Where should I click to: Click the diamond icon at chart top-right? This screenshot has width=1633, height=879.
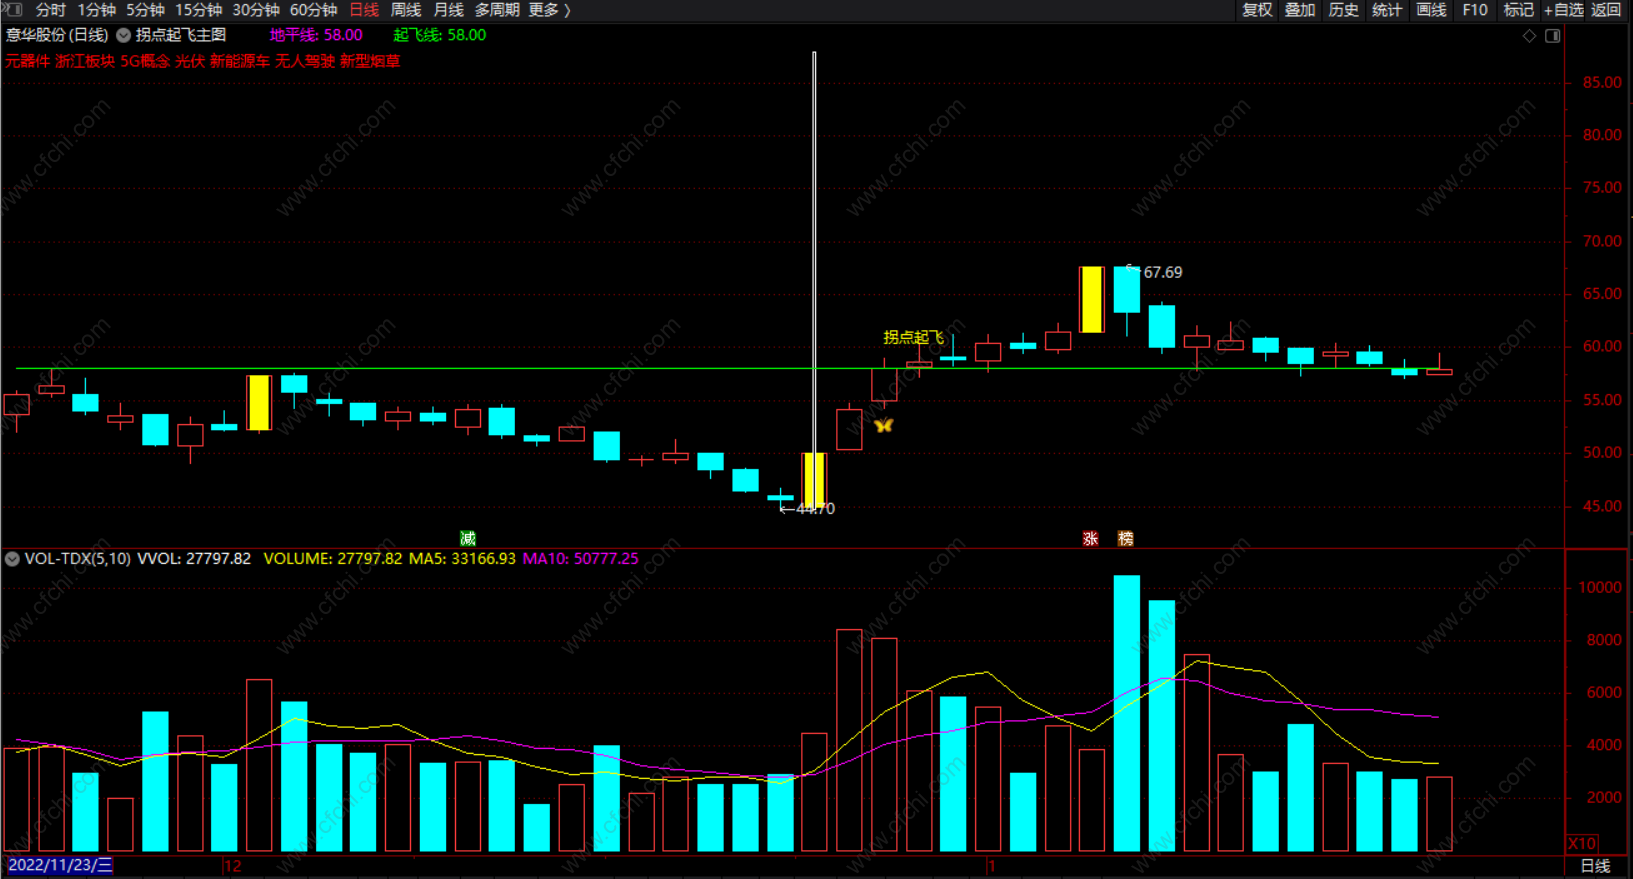[x=1529, y=36]
